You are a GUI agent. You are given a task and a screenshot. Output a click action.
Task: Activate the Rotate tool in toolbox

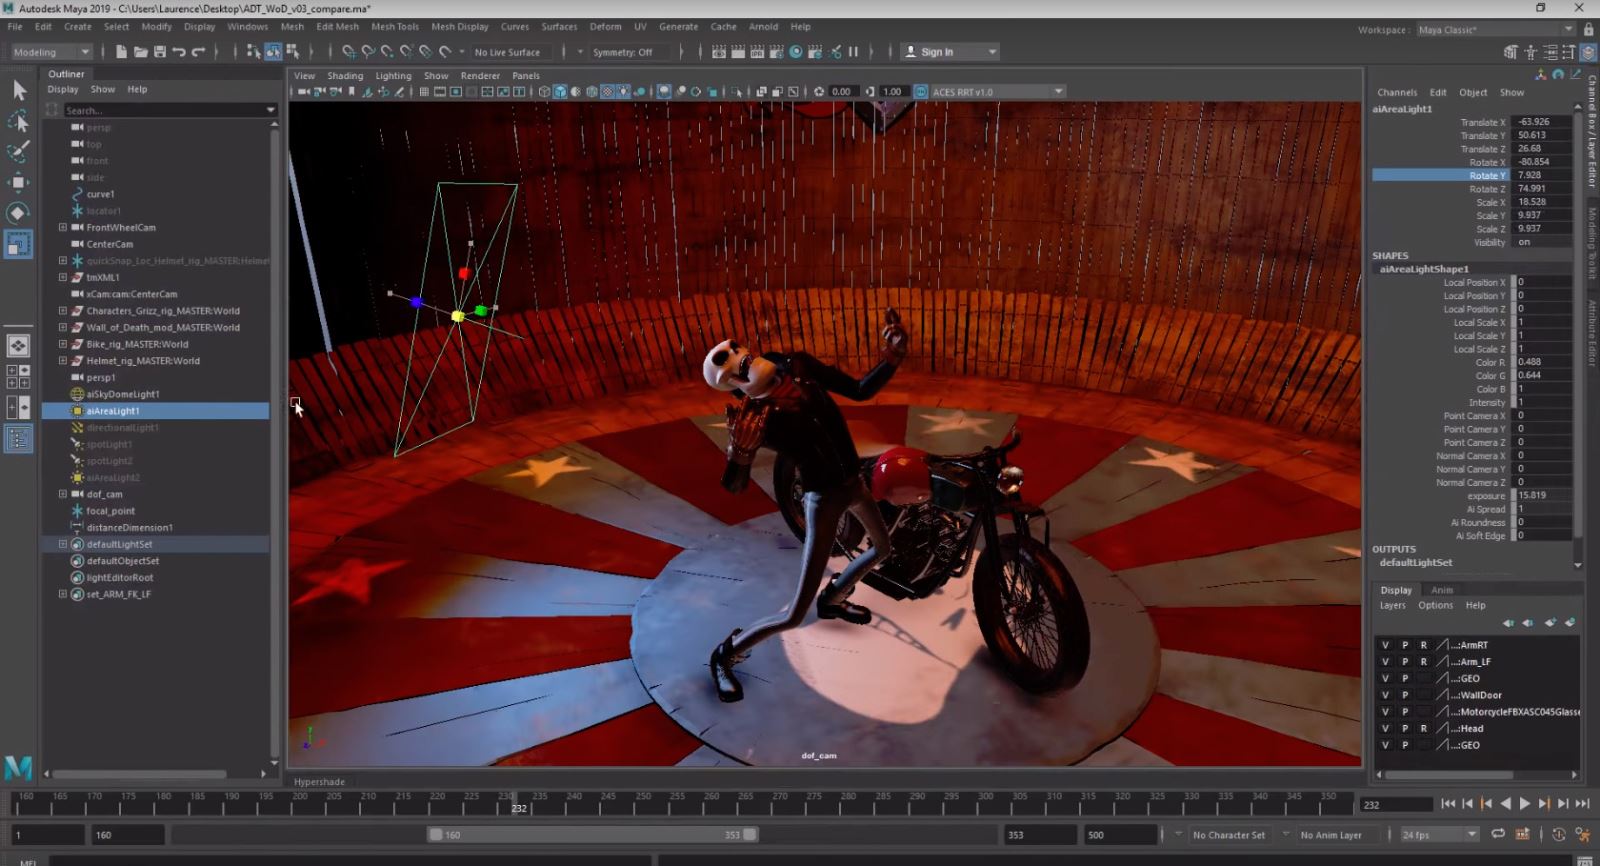click(x=18, y=213)
